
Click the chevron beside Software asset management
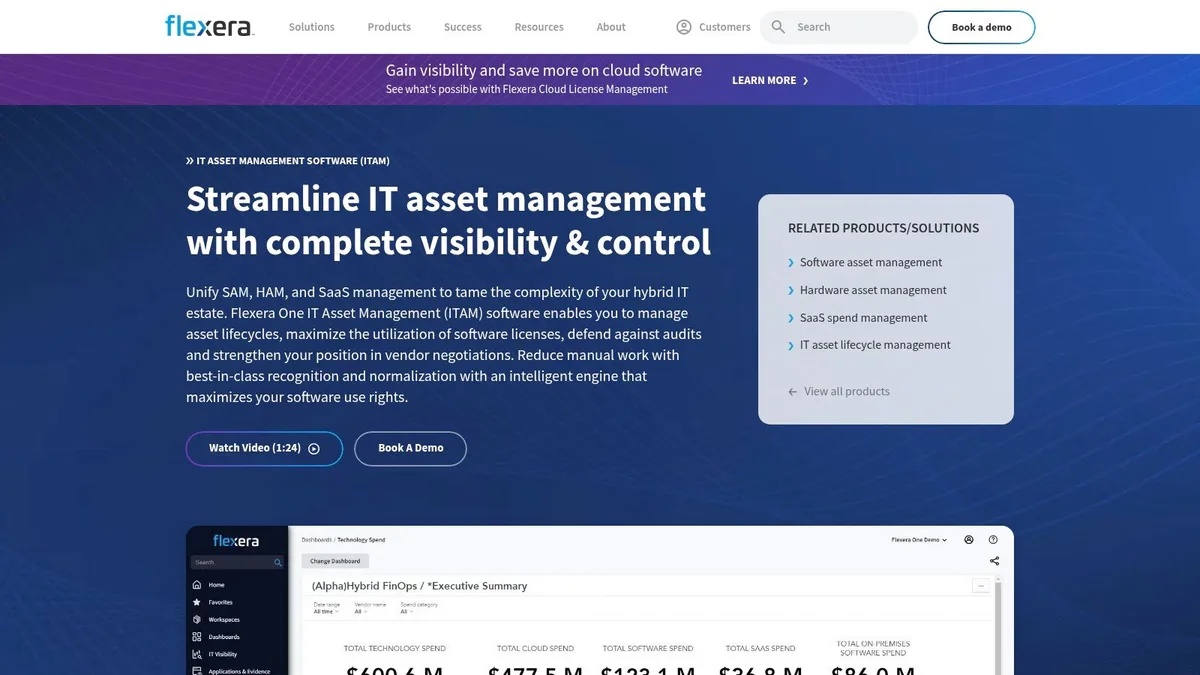(x=791, y=263)
